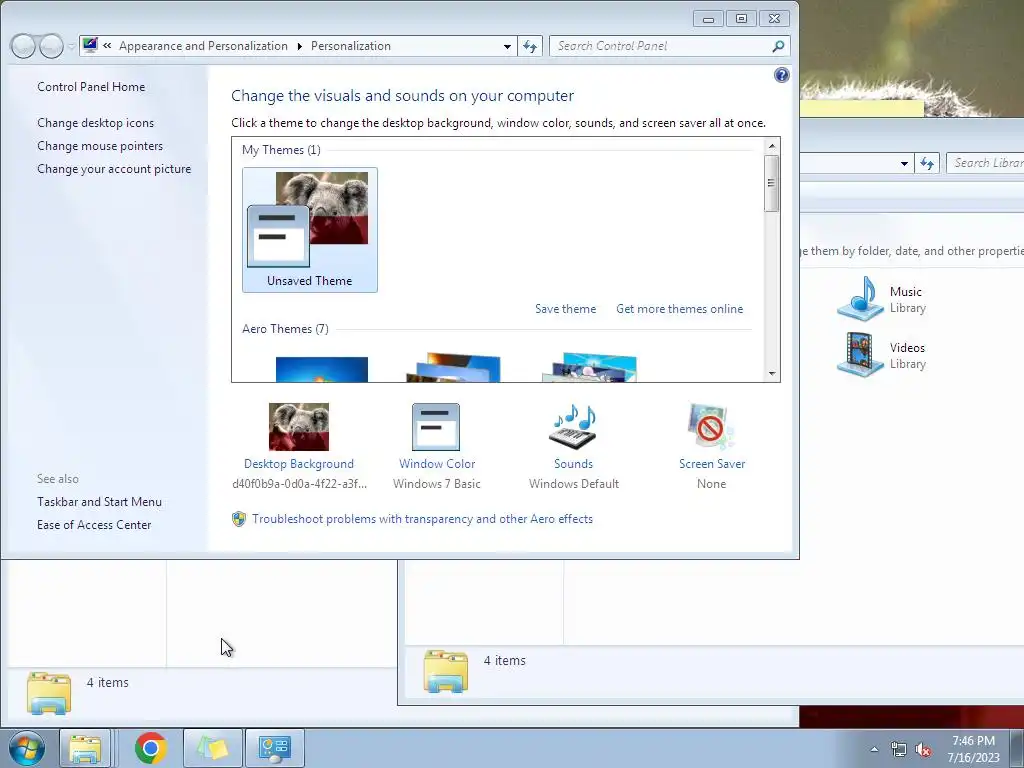
Task: Select the first Aero theme thumbnail
Action: (x=321, y=369)
